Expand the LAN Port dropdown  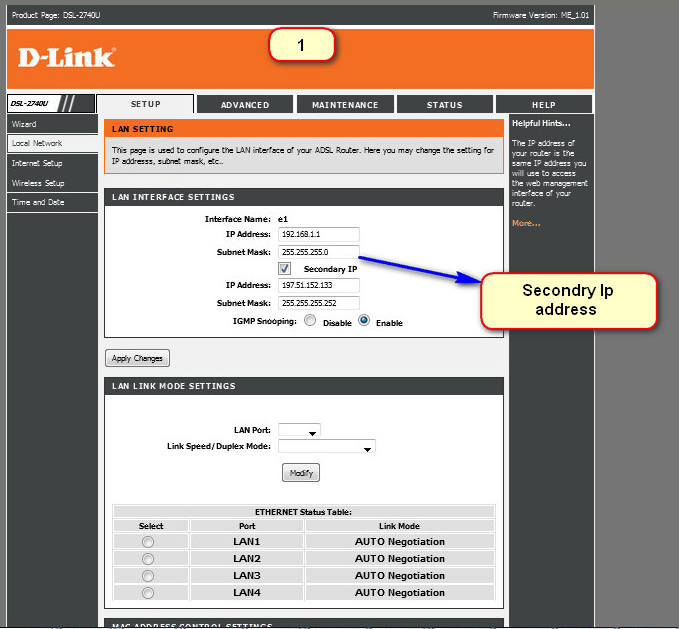click(299, 431)
